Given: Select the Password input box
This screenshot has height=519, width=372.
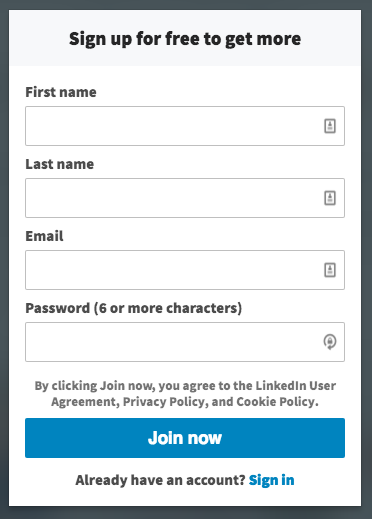Looking at the screenshot, I should [185, 342].
